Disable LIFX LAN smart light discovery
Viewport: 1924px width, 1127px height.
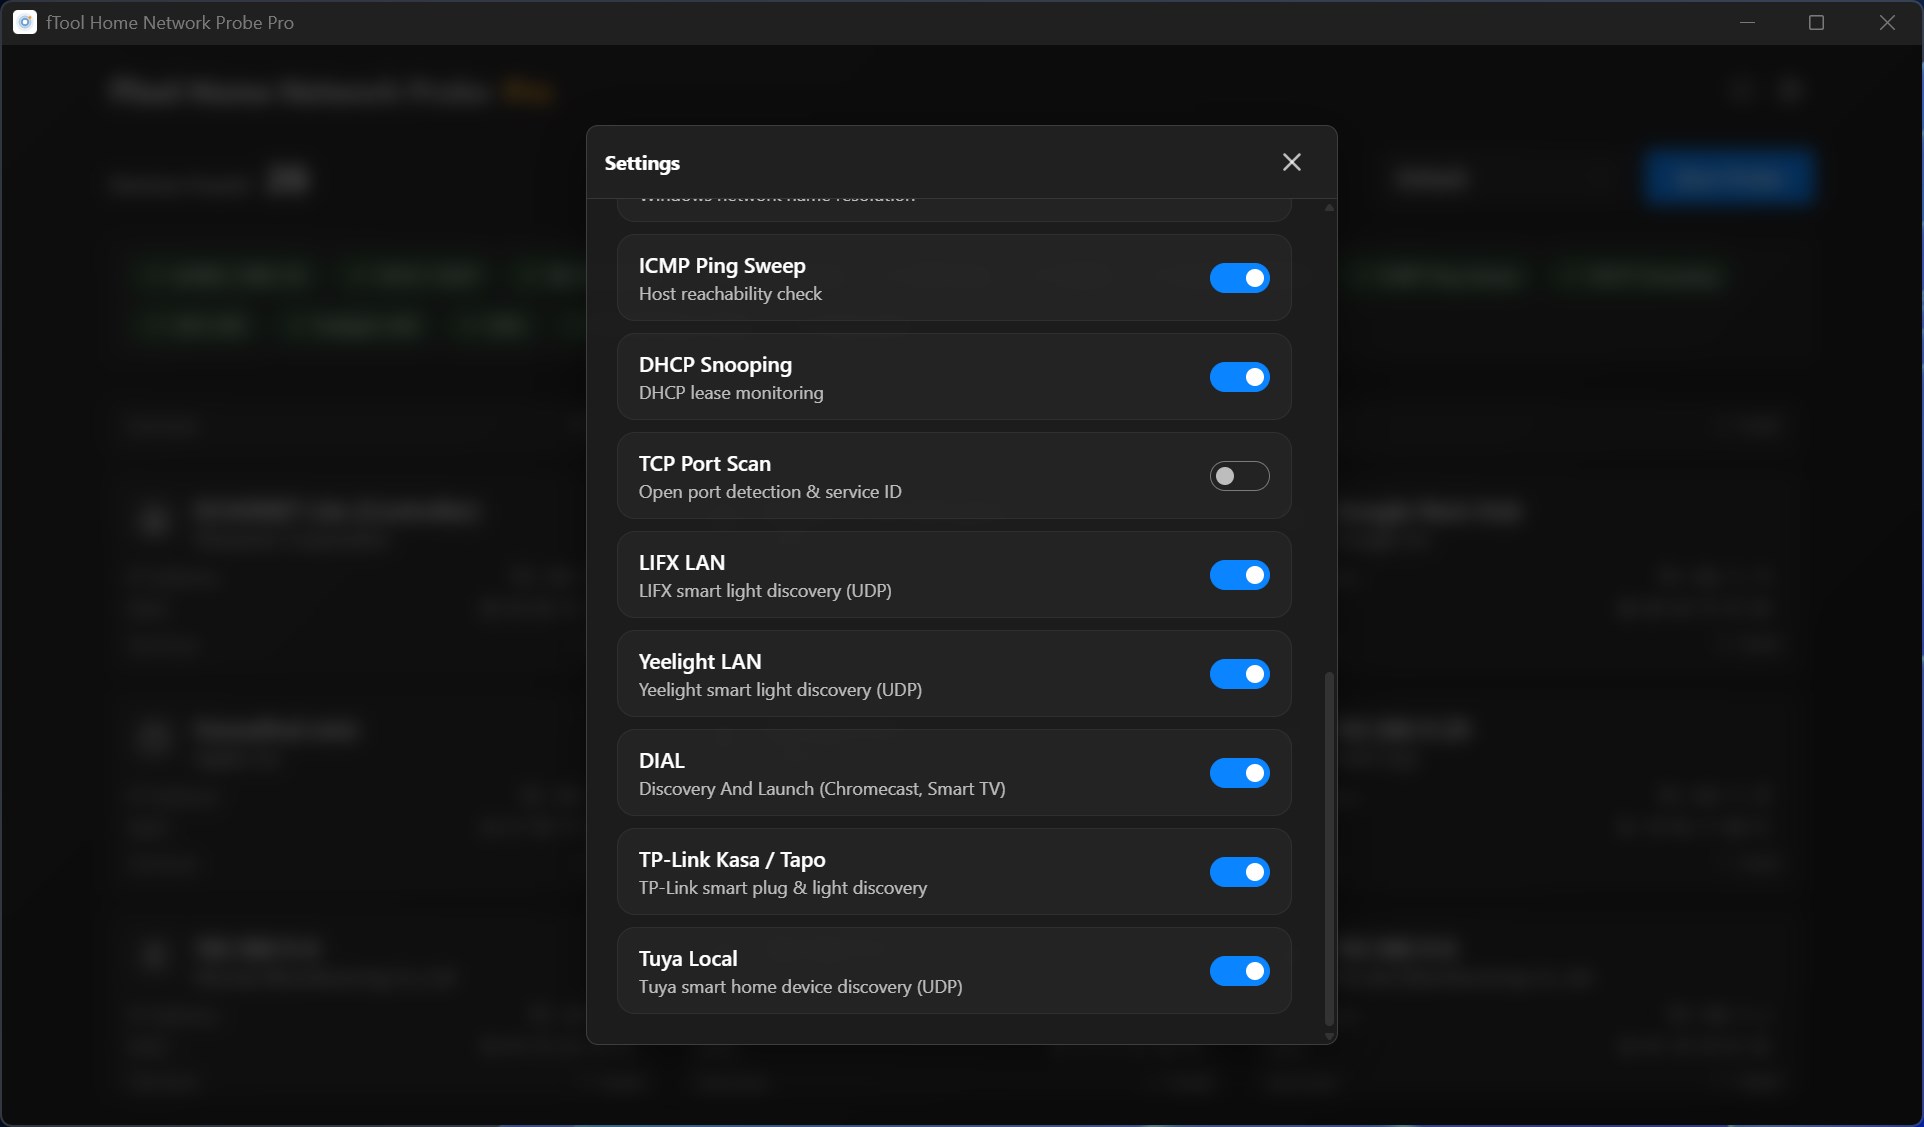tap(1239, 575)
